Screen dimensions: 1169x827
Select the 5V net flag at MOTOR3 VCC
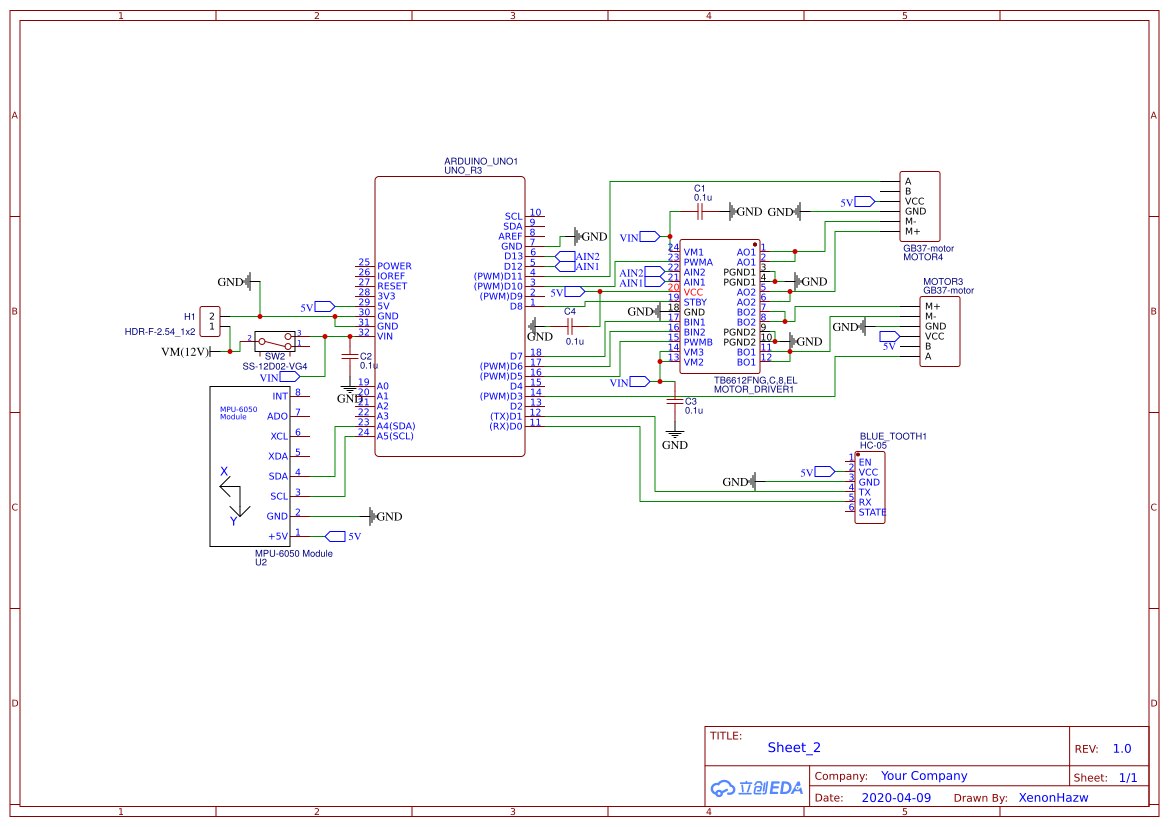tap(891, 336)
